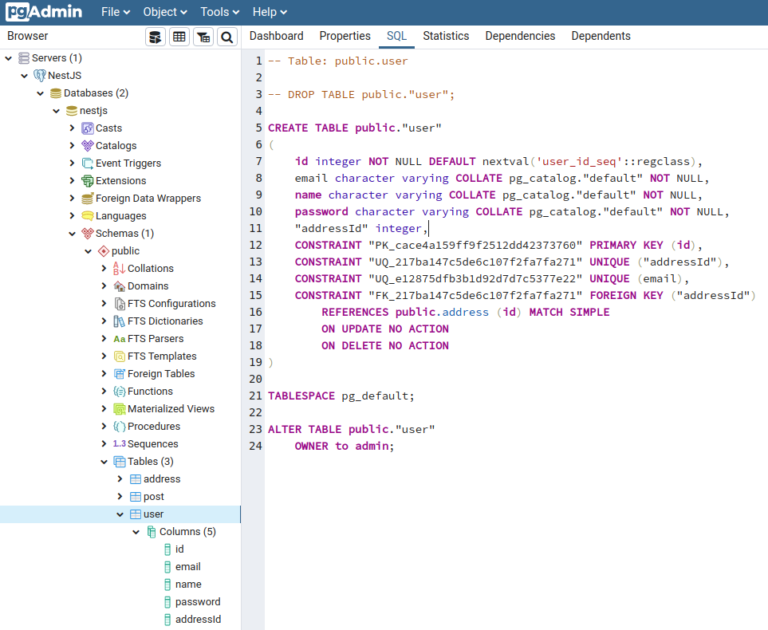Screen dimensions: 768x630
Task: Select the email column in tree
Action: tap(188, 567)
